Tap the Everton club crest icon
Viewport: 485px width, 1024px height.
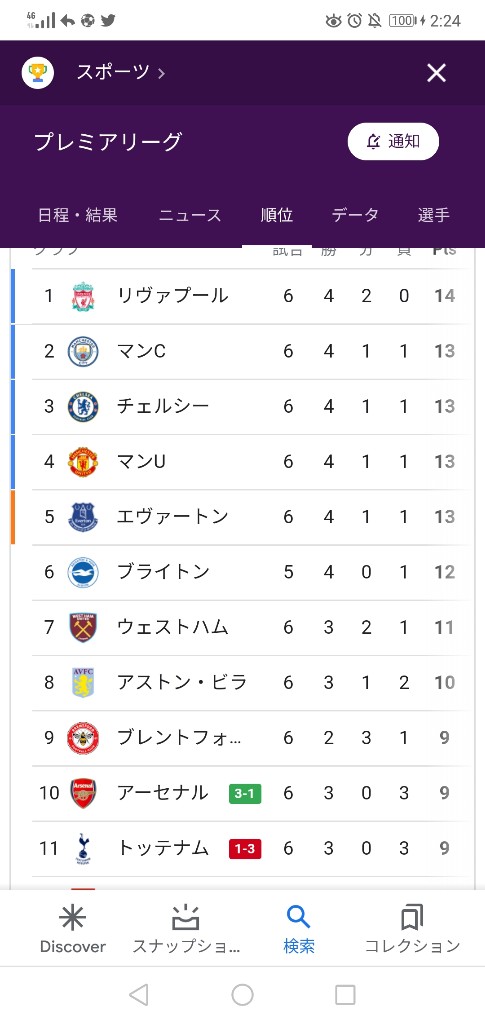pos(83,517)
